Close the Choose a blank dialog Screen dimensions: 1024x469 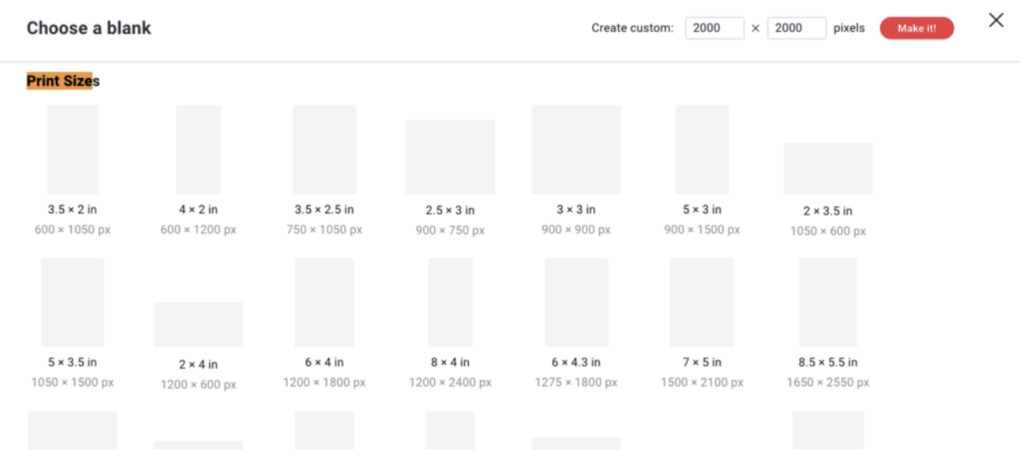coord(995,21)
